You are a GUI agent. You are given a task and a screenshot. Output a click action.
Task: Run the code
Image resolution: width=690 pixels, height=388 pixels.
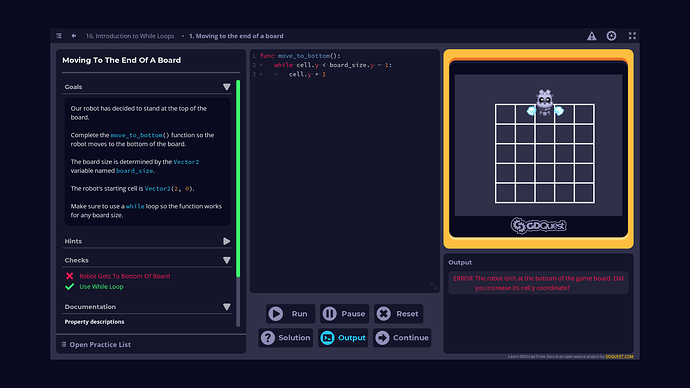click(290, 314)
